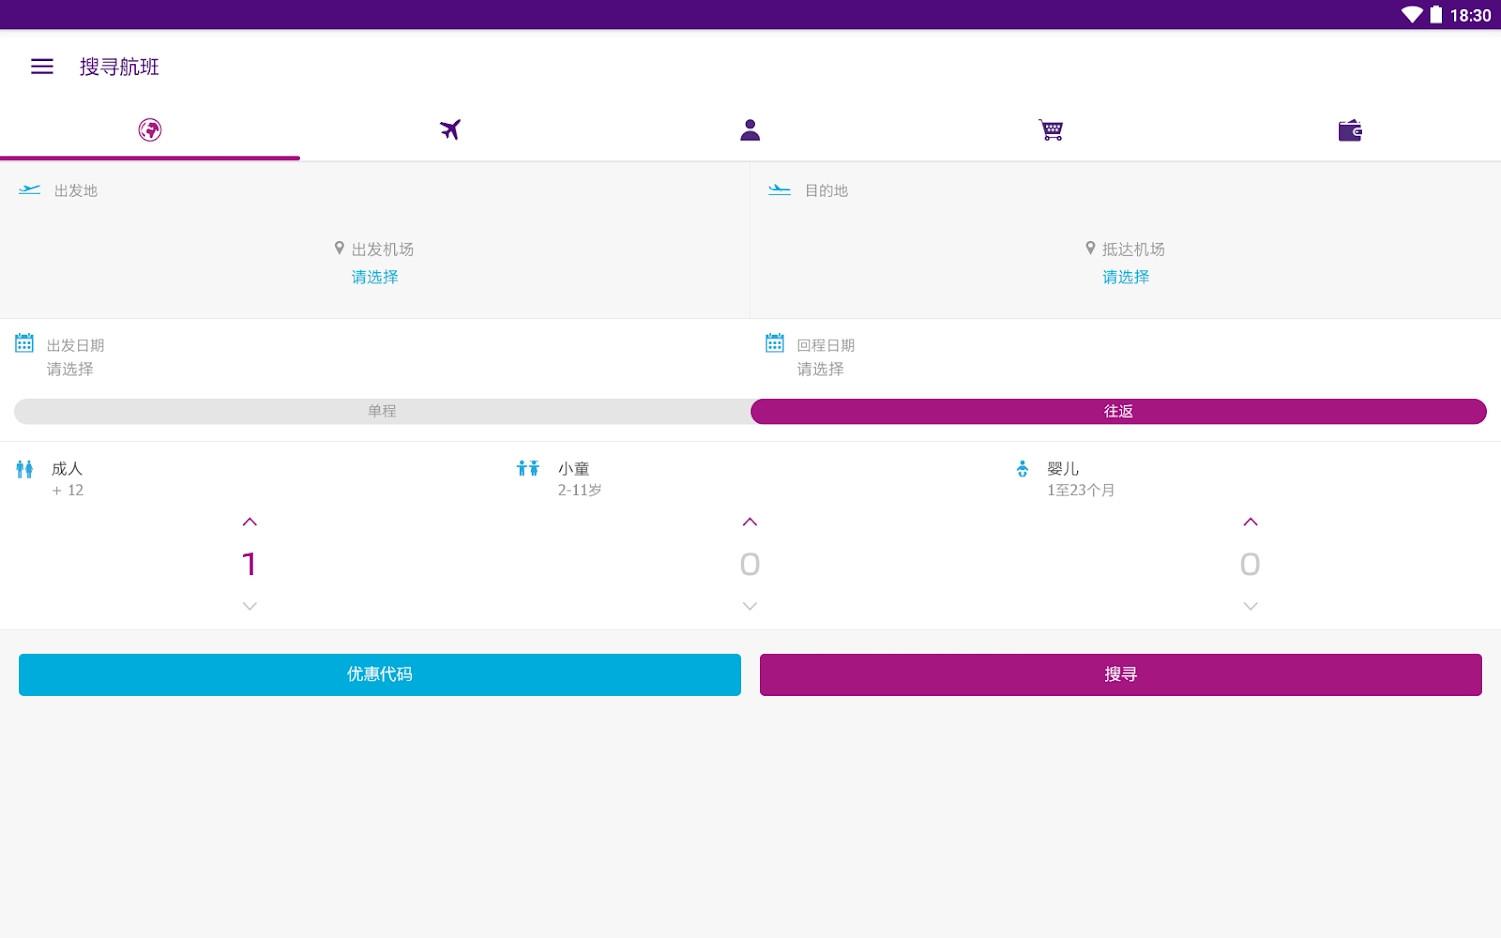Click the 优惠代码 promo code button
The image size is (1501, 938).
tap(379, 674)
